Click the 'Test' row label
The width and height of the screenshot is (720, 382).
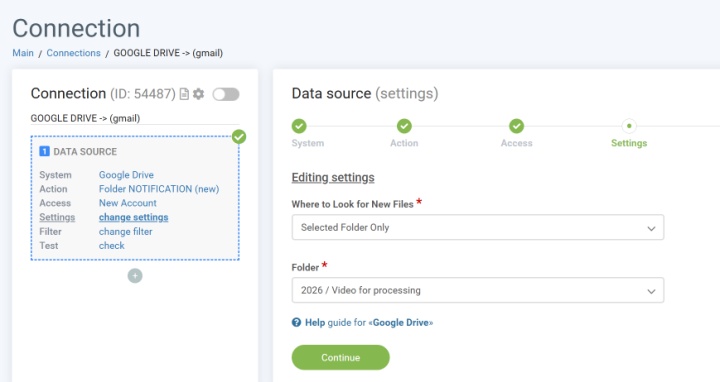pos(49,246)
